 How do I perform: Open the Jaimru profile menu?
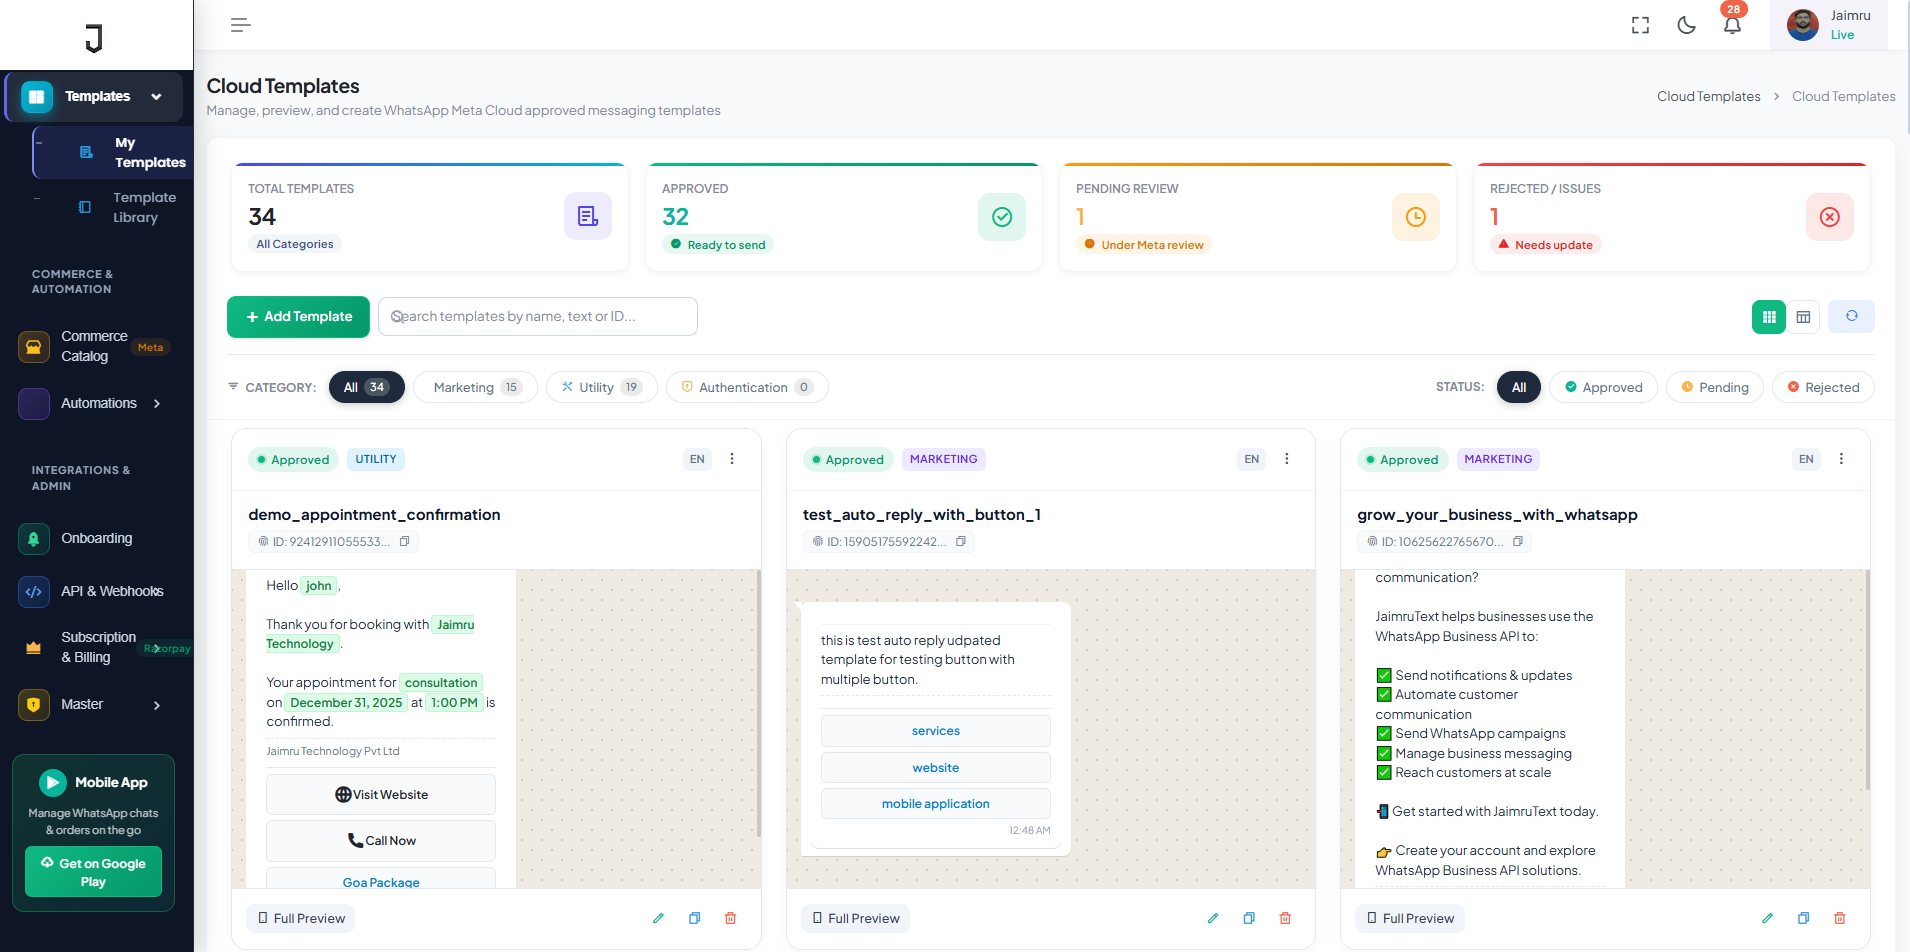tap(1829, 25)
